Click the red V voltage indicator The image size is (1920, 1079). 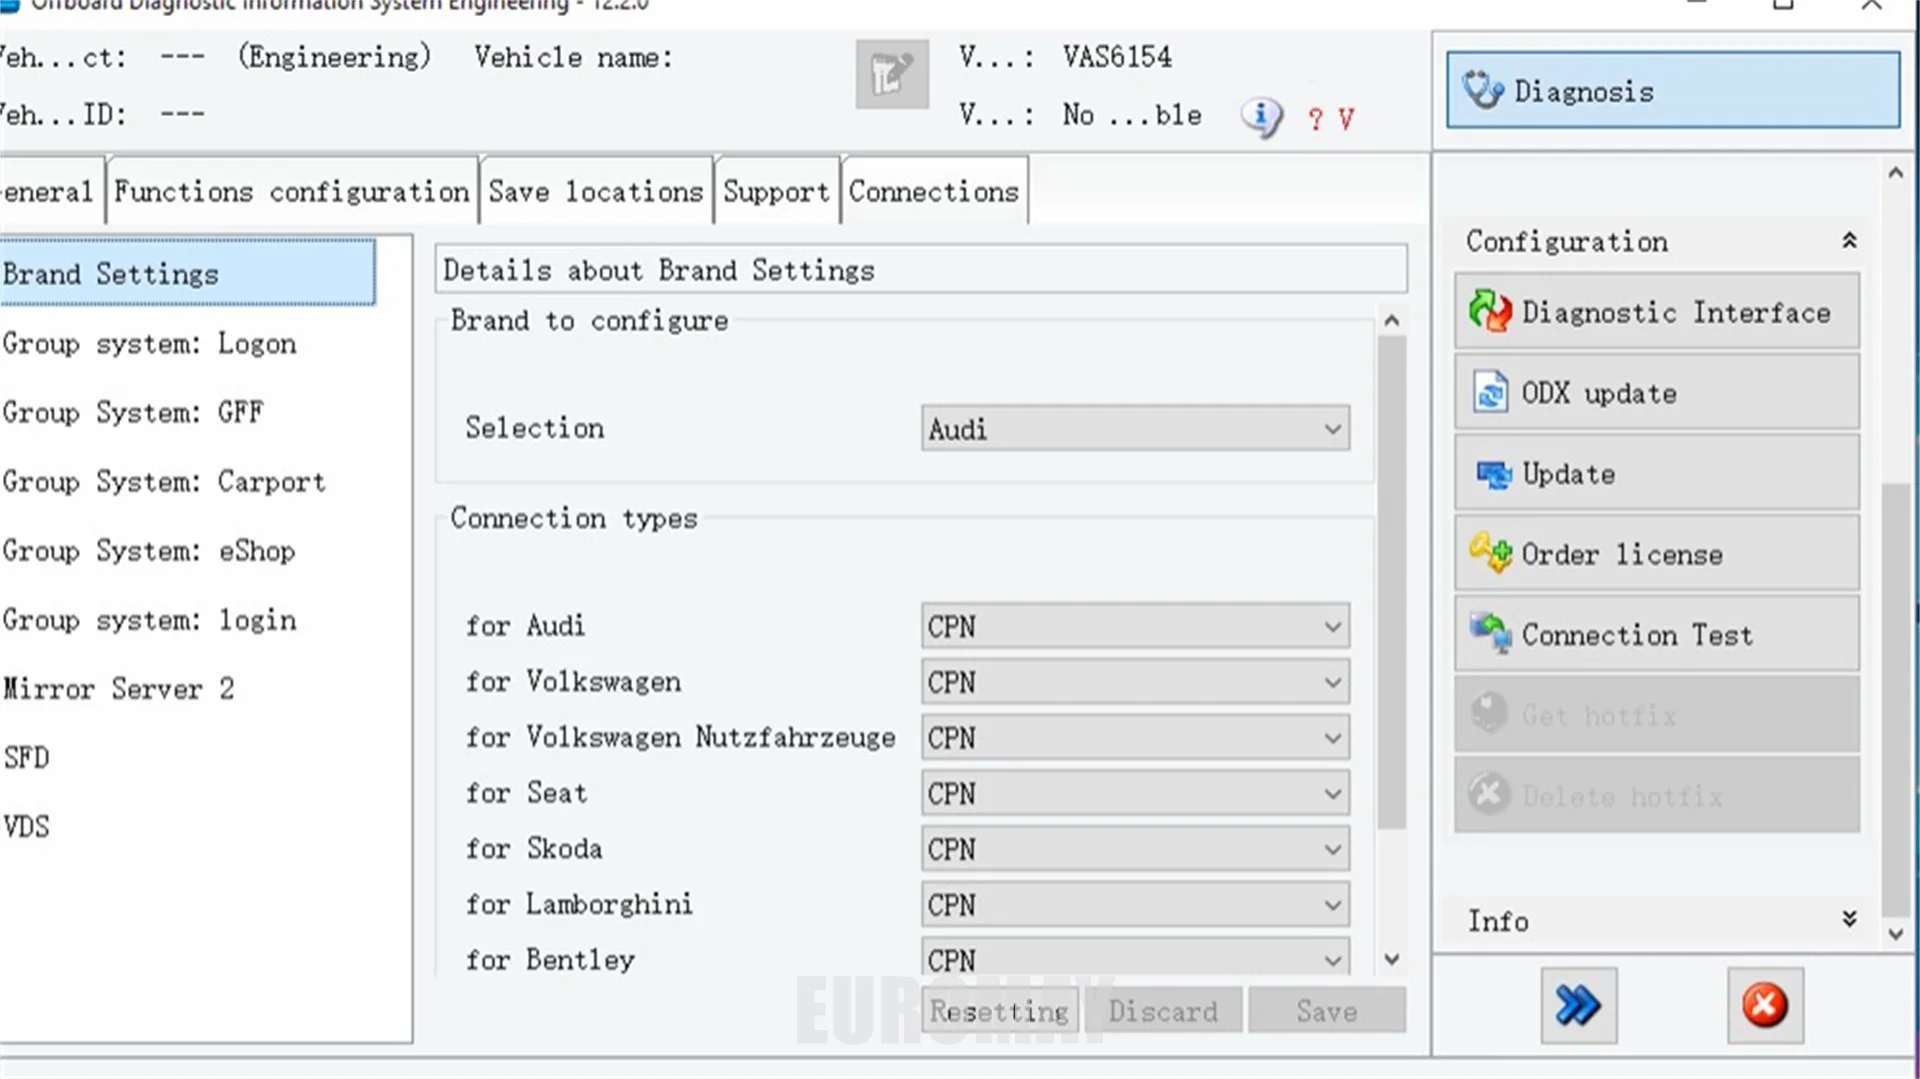pos(1346,119)
